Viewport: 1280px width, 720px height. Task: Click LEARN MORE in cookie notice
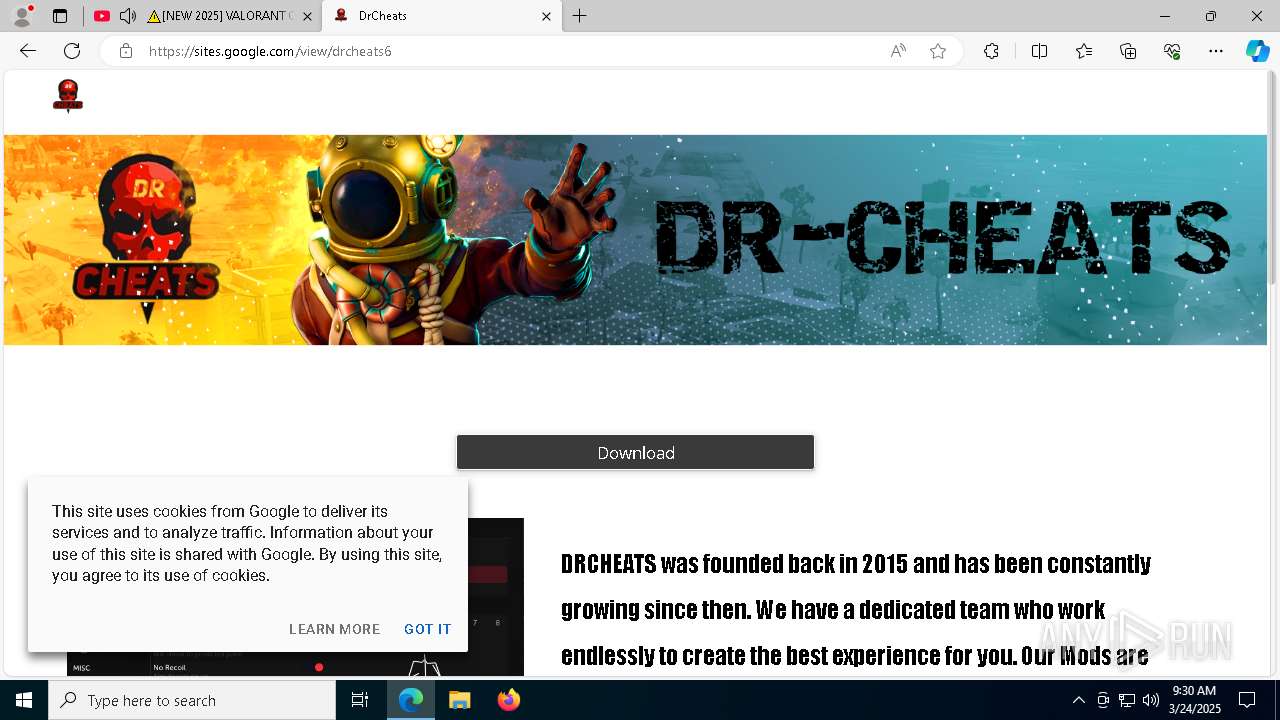coord(334,629)
